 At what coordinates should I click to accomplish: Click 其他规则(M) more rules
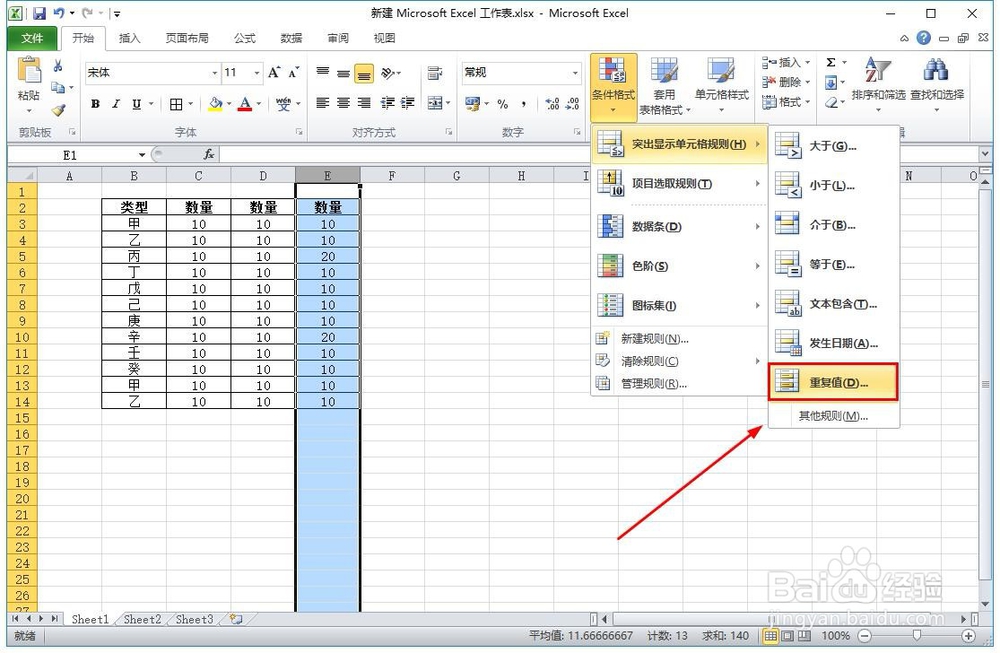[834, 416]
